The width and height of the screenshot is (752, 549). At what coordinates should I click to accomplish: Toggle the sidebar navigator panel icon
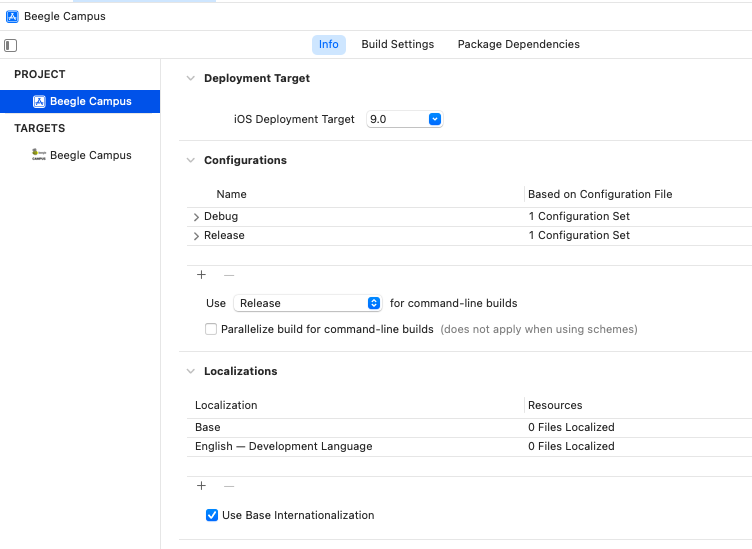(10, 45)
